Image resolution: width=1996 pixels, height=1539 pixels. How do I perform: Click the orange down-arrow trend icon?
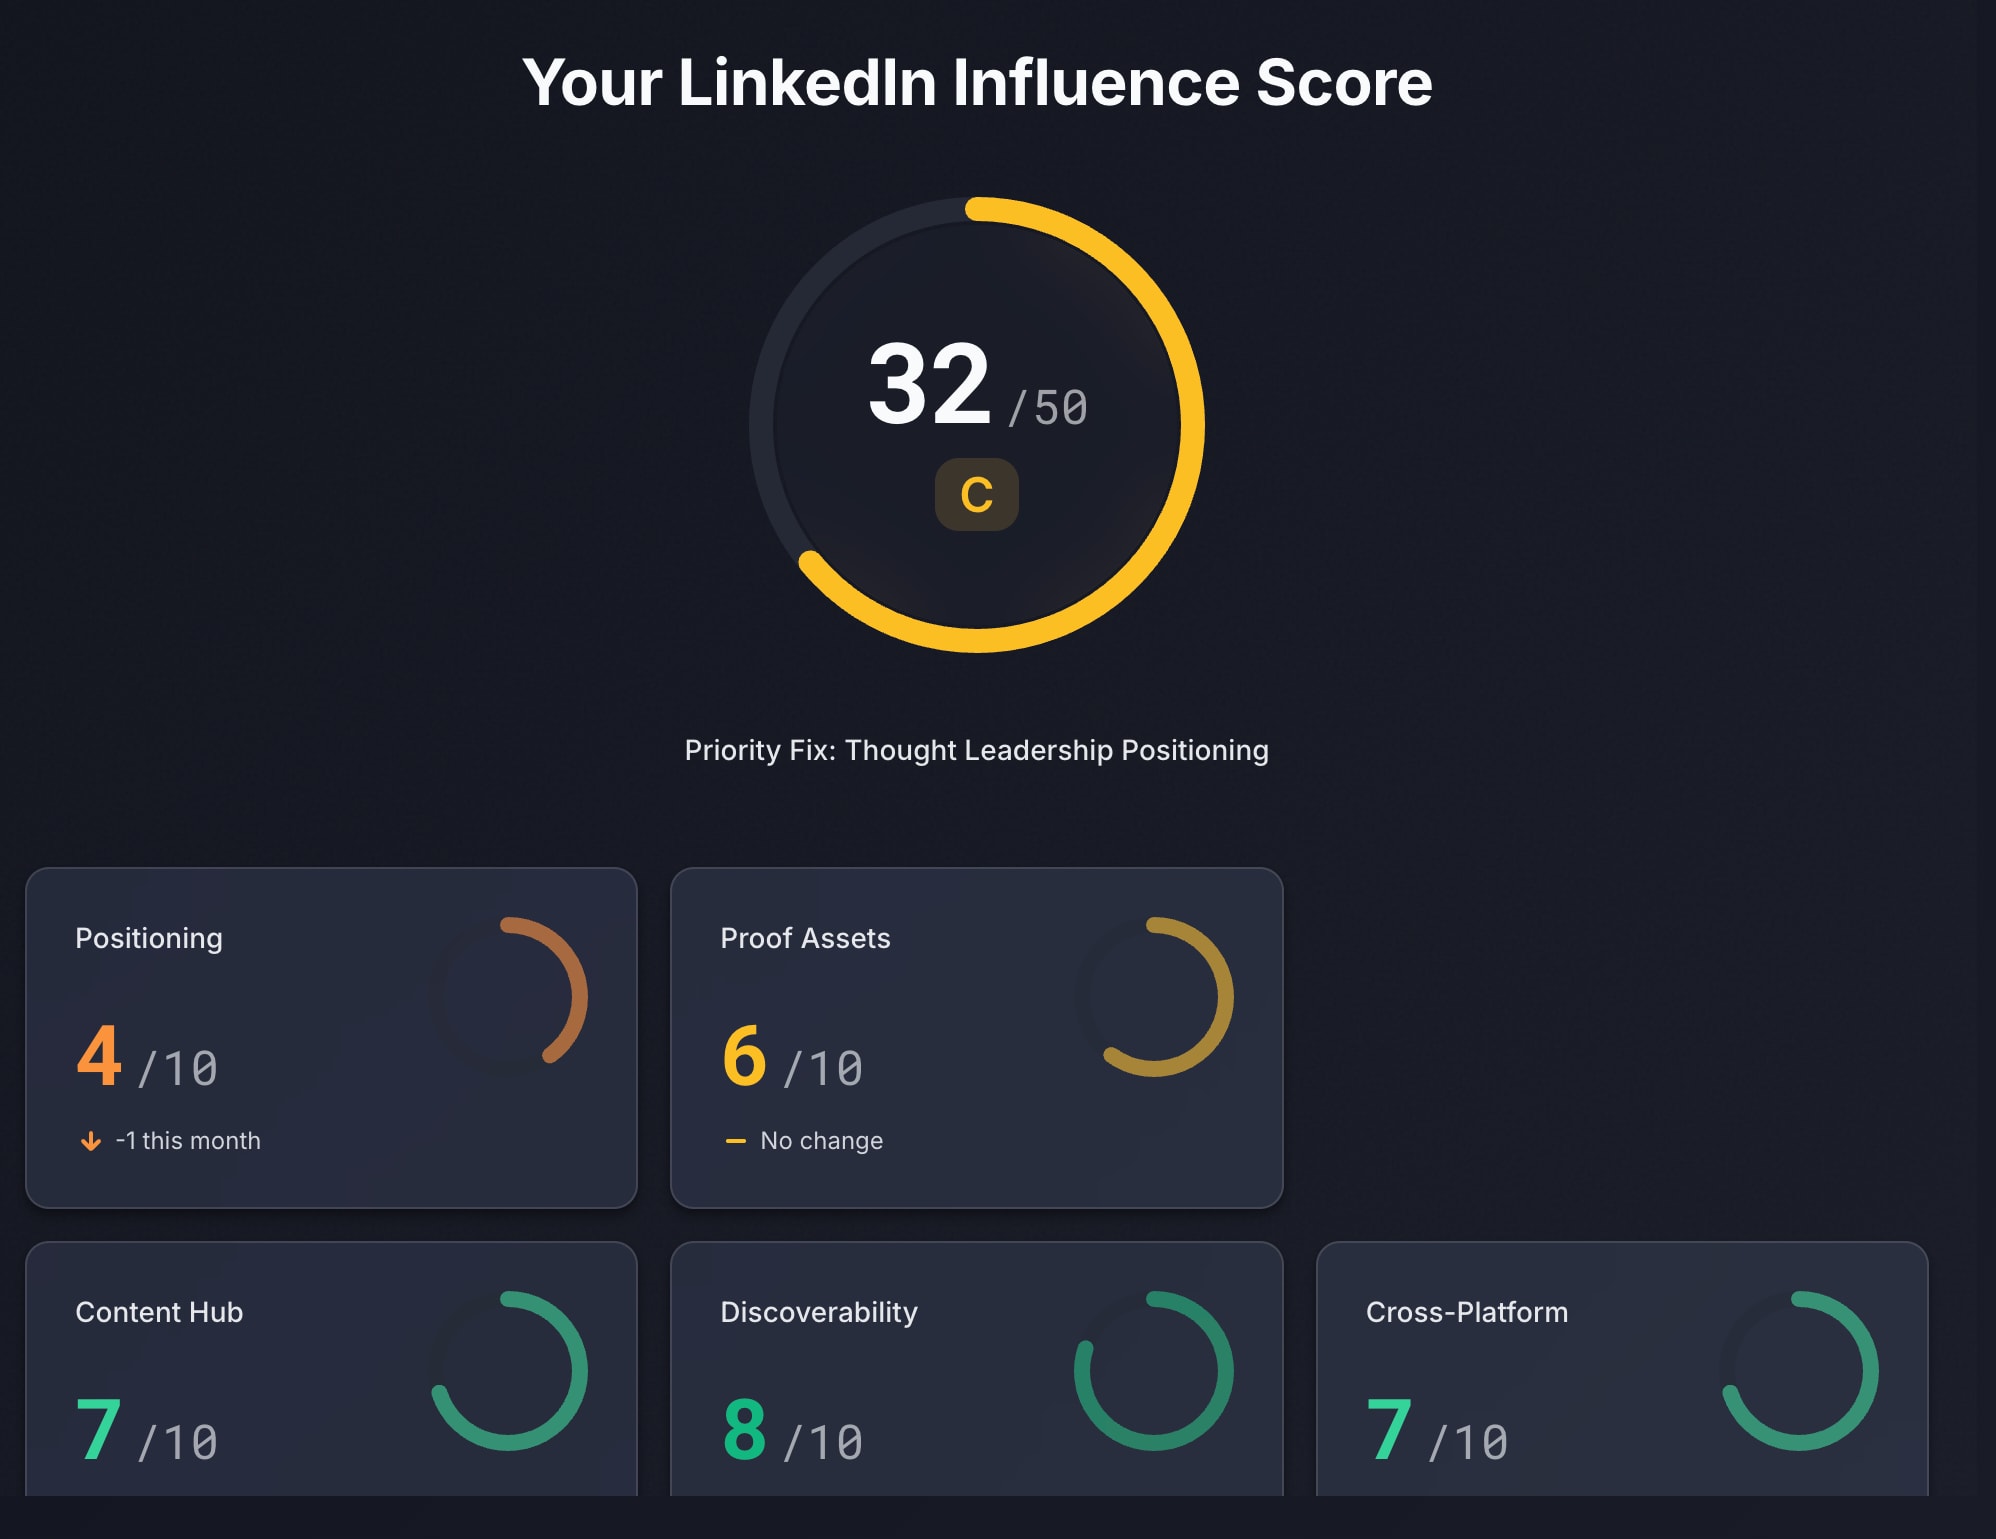pyautogui.click(x=91, y=1141)
